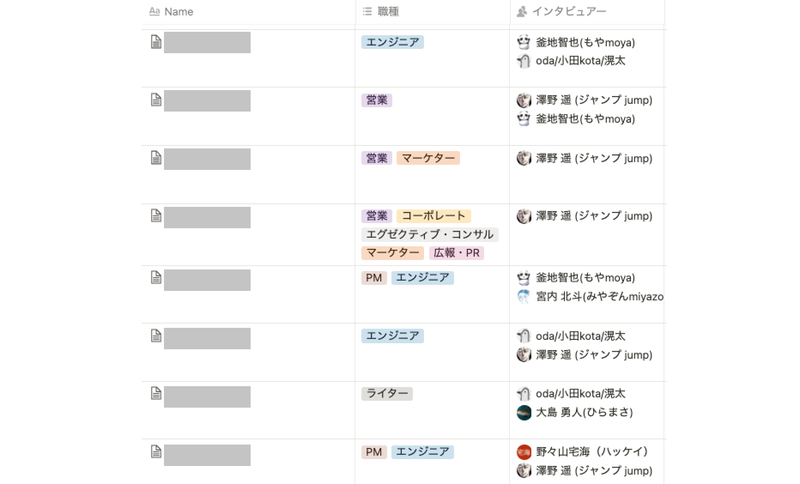Open the page icon in the ライター row
This screenshot has height=484, width=800.
coord(156,394)
